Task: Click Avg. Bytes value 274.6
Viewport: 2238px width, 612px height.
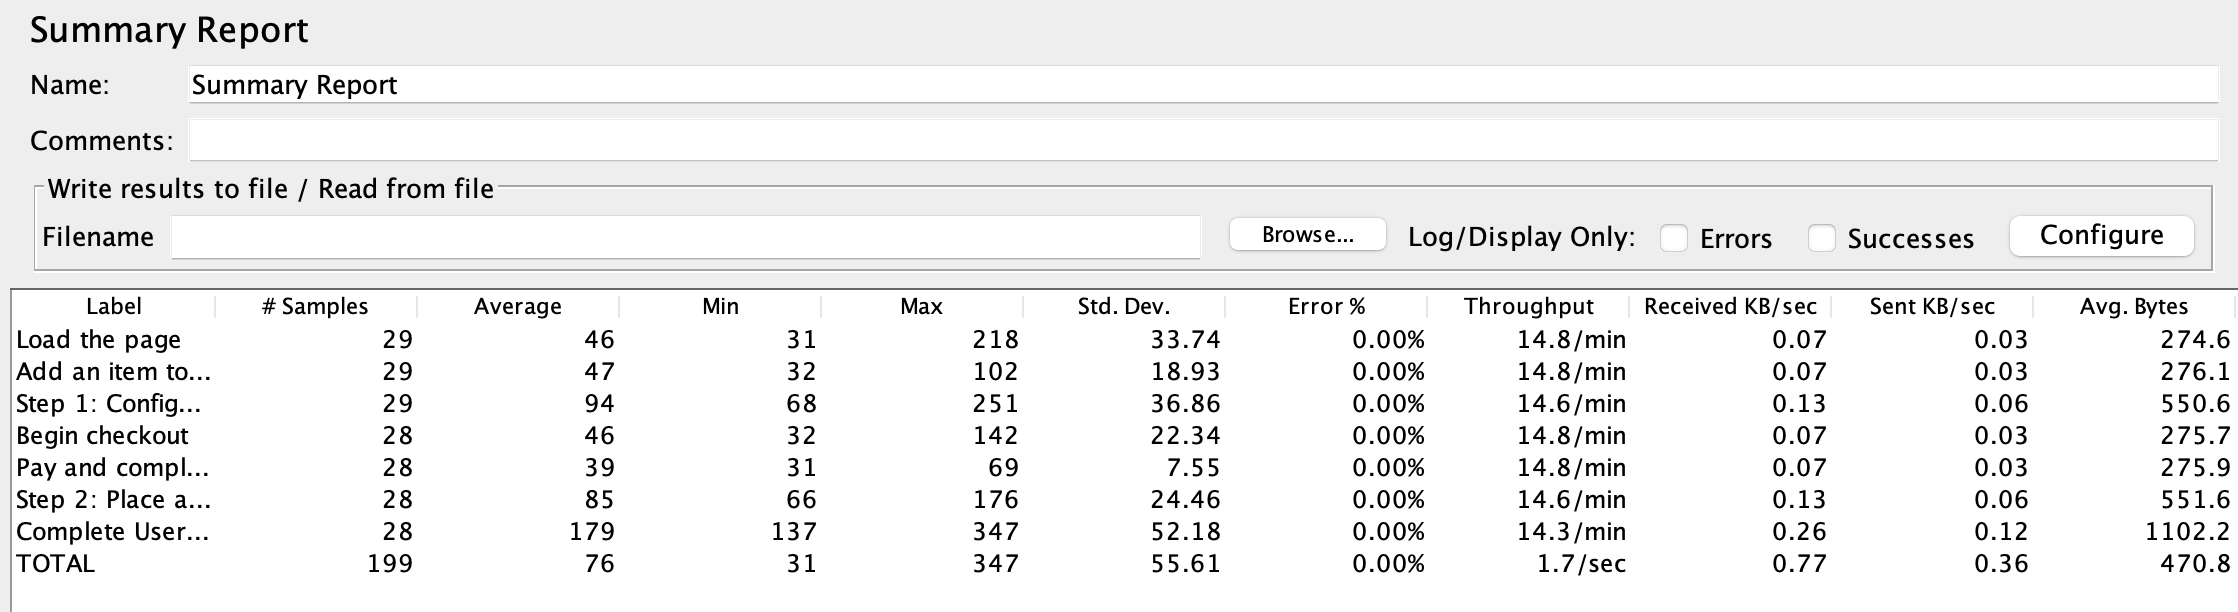Action: pos(2195,340)
